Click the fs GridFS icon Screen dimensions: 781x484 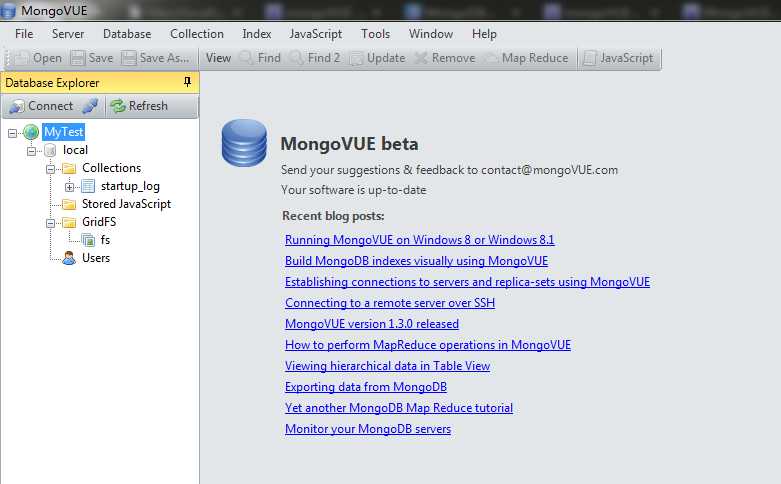(88, 240)
